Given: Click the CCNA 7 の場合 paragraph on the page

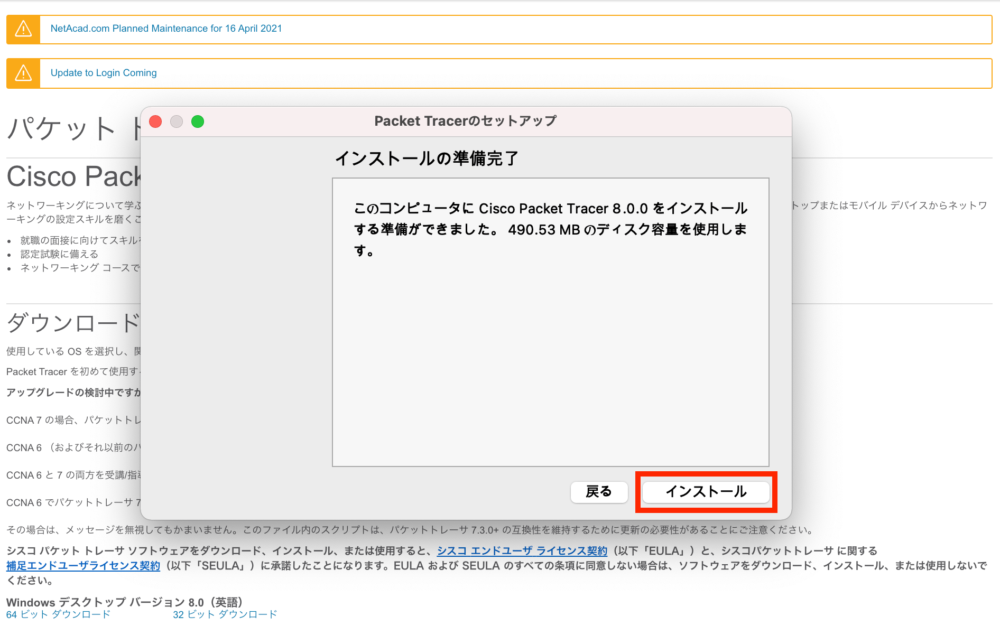Looking at the screenshot, I should [x=73, y=420].
